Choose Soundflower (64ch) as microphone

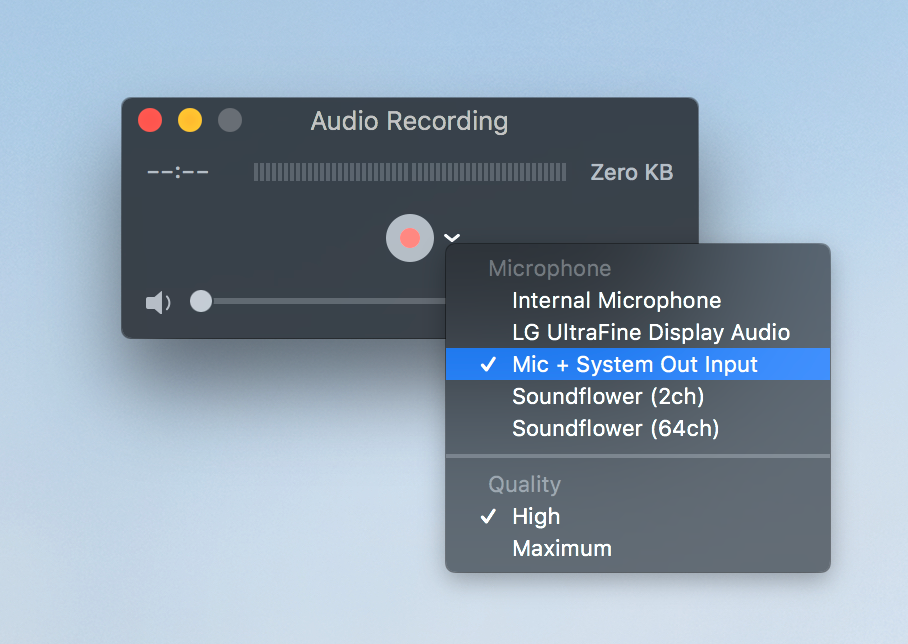[x=638, y=429]
